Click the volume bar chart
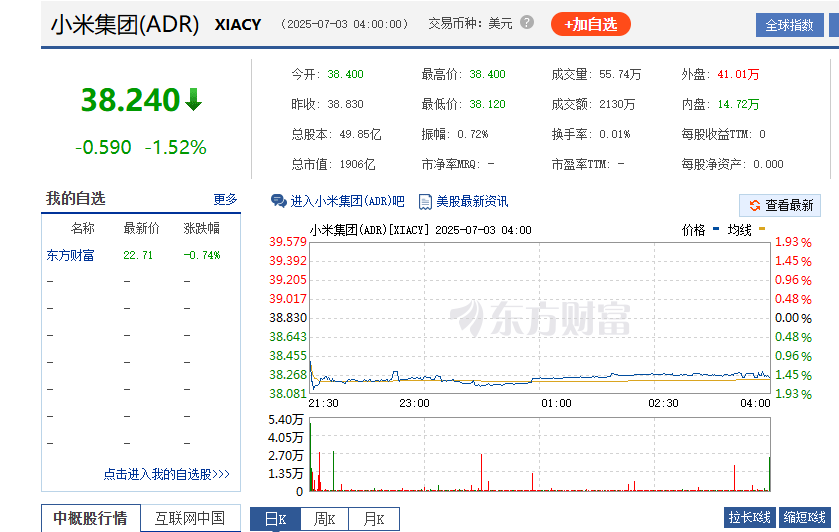 click(x=540, y=455)
